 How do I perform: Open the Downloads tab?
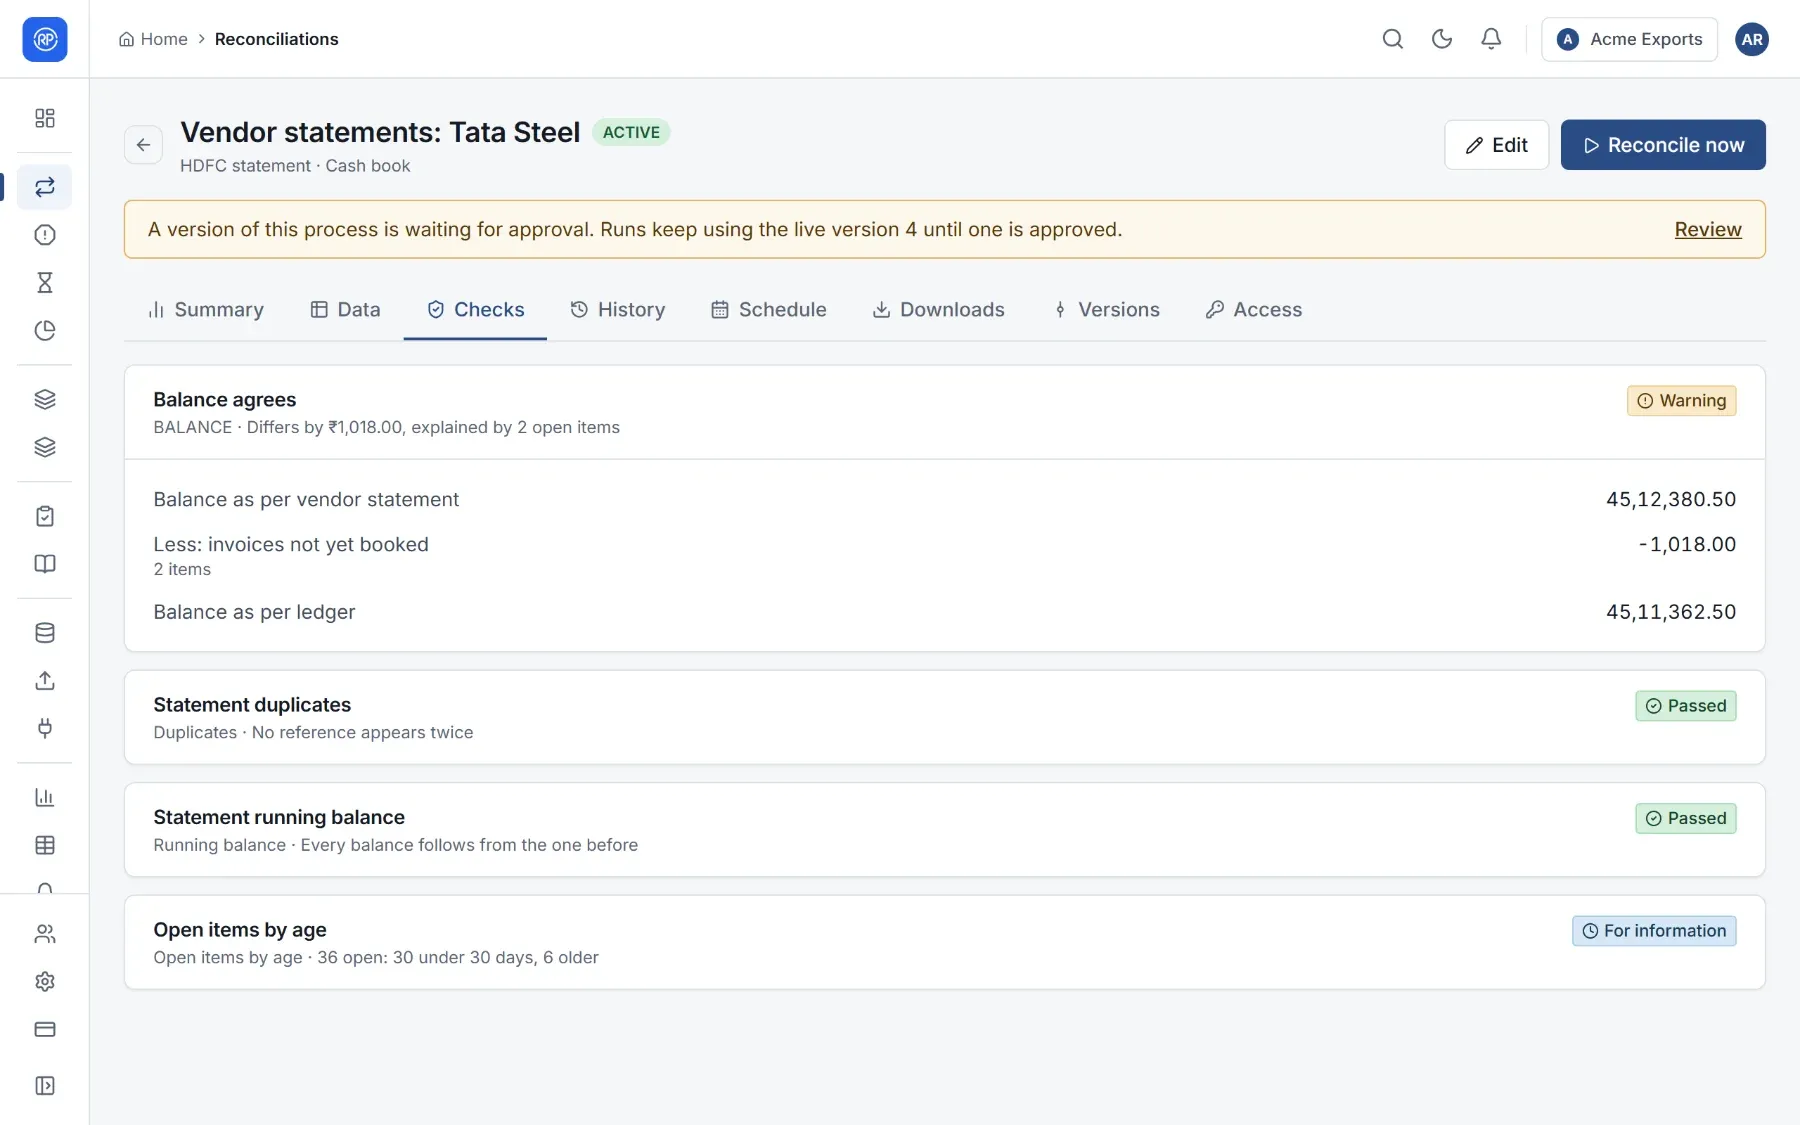(938, 310)
